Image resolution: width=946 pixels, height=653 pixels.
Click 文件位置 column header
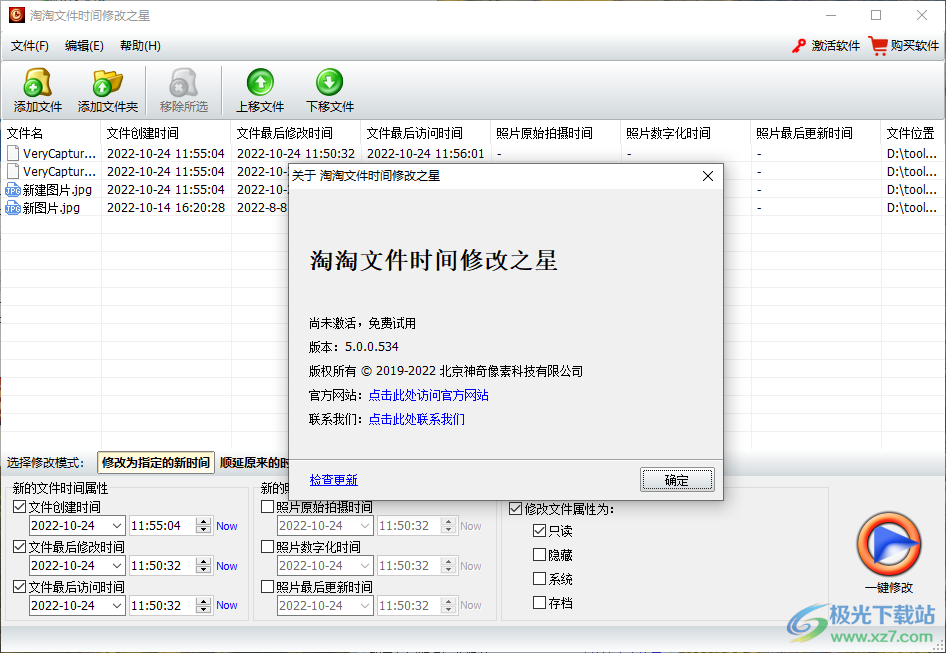[912, 133]
